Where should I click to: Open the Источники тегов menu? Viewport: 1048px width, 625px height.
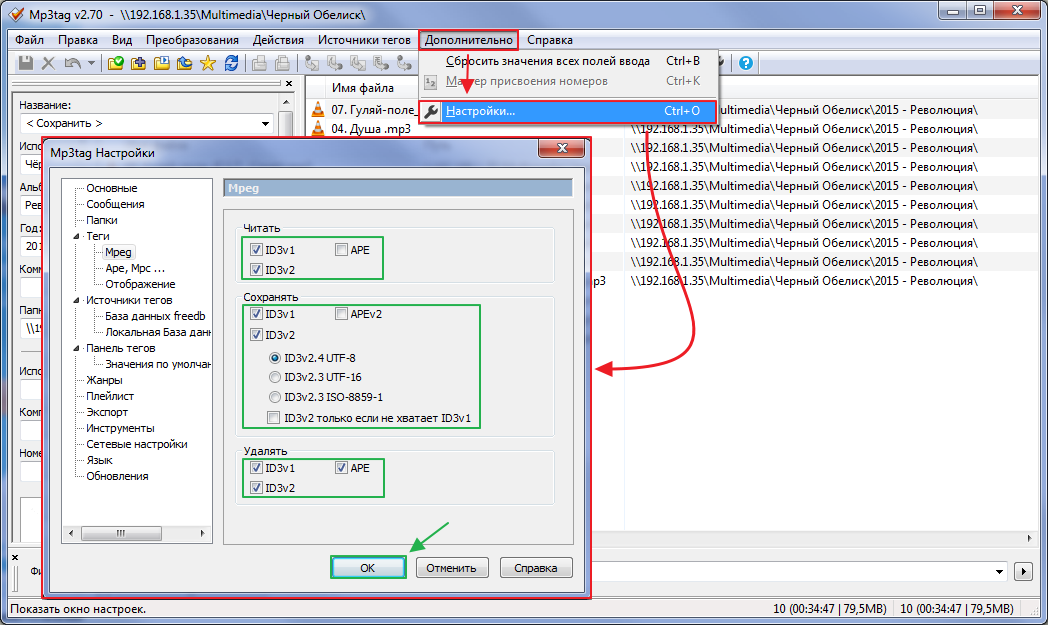(364, 40)
